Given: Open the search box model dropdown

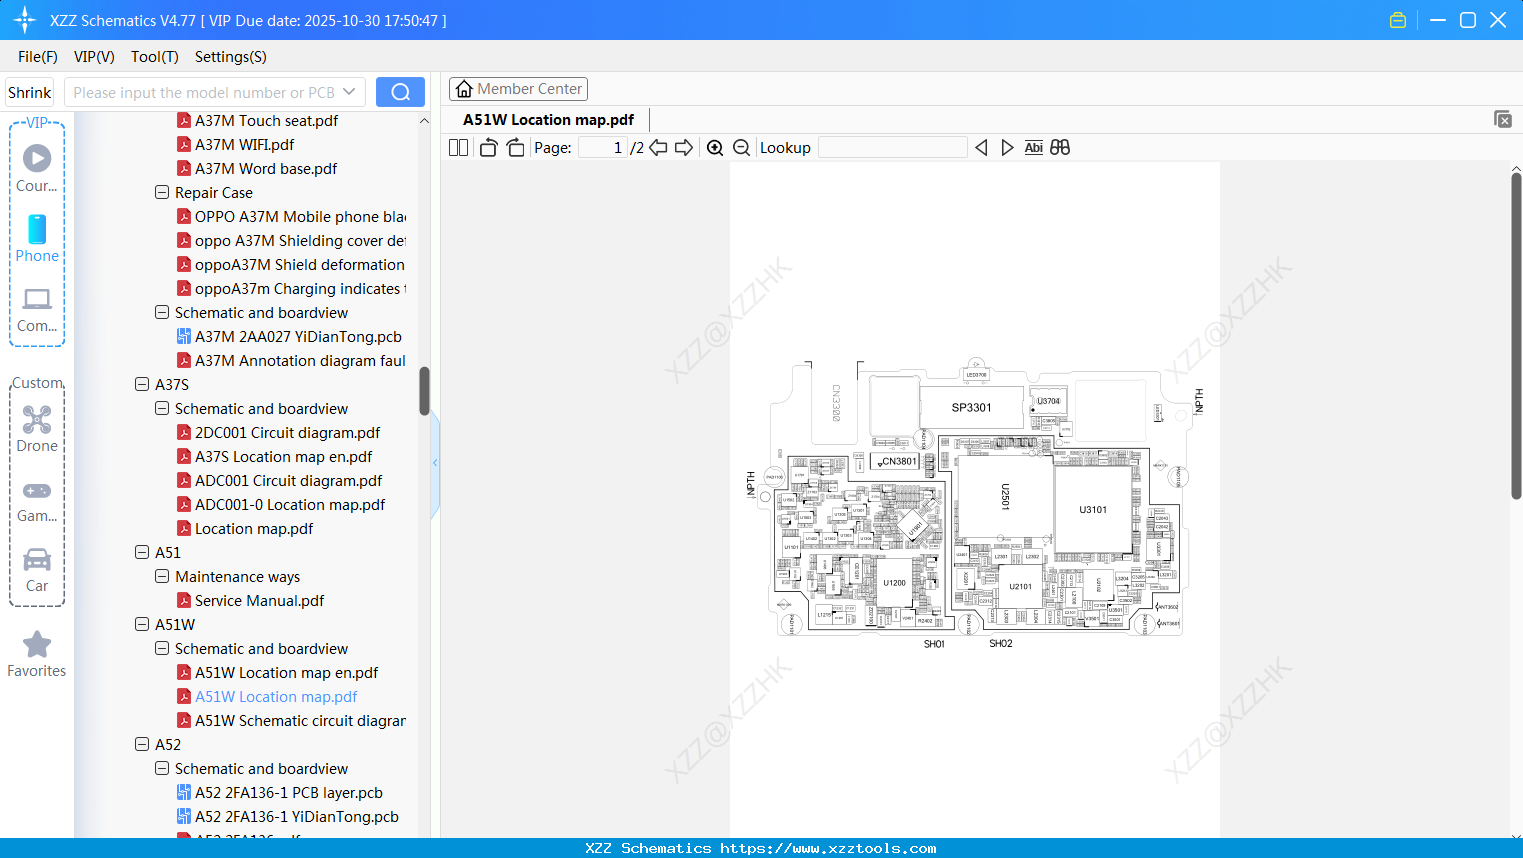Looking at the screenshot, I should click(349, 91).
